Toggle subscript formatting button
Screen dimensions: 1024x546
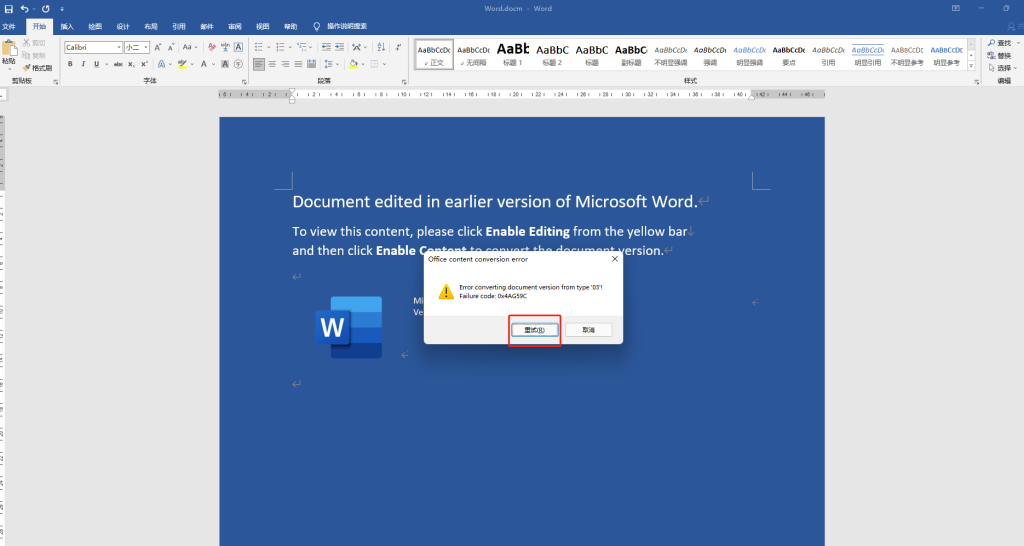pyautogui.click(x=132, y=64)
